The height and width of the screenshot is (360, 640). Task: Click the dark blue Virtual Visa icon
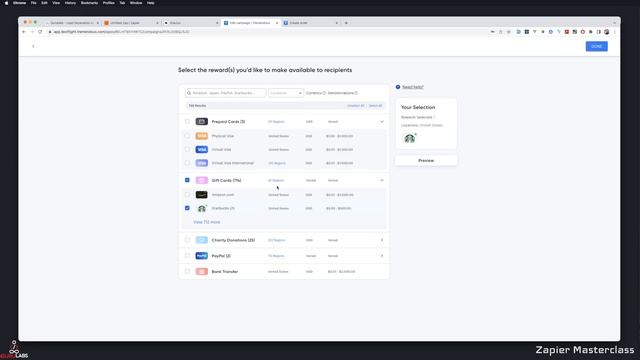(x=202, y=149)
